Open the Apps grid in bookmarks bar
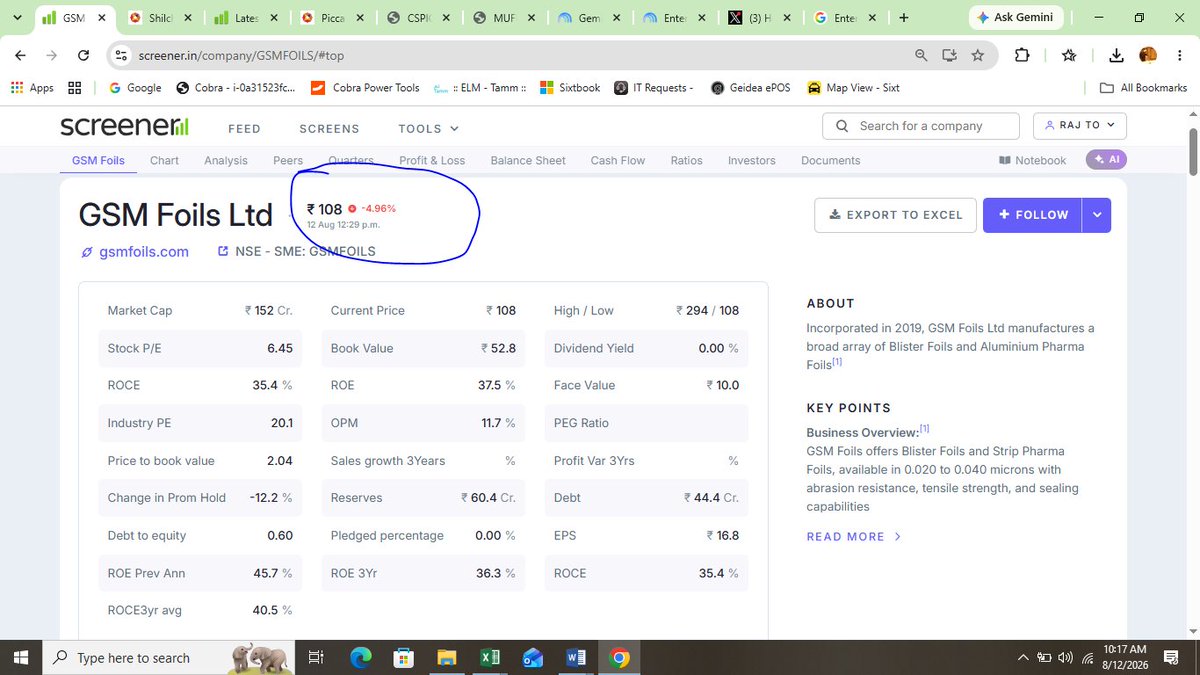The height and width of the screenshot is (675, 1200). (x=32, y=88)
